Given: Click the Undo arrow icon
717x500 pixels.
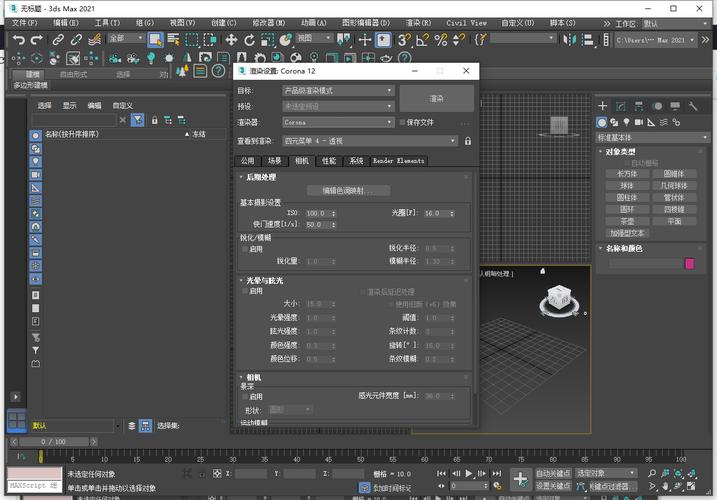Looking at the screenshot, I should 18,40.
